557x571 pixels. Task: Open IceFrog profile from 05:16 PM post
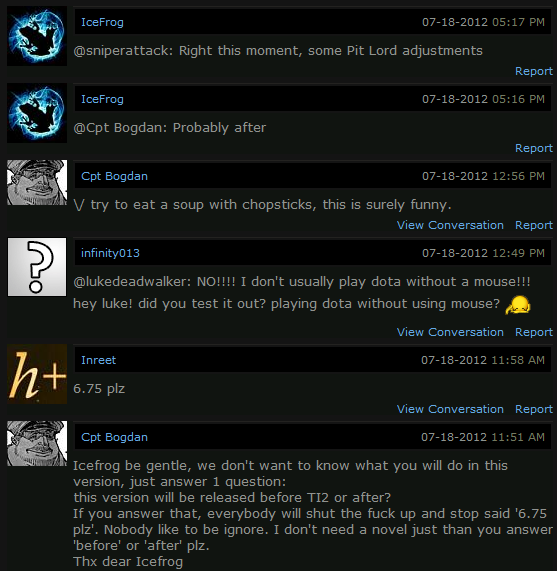(102, 99)
